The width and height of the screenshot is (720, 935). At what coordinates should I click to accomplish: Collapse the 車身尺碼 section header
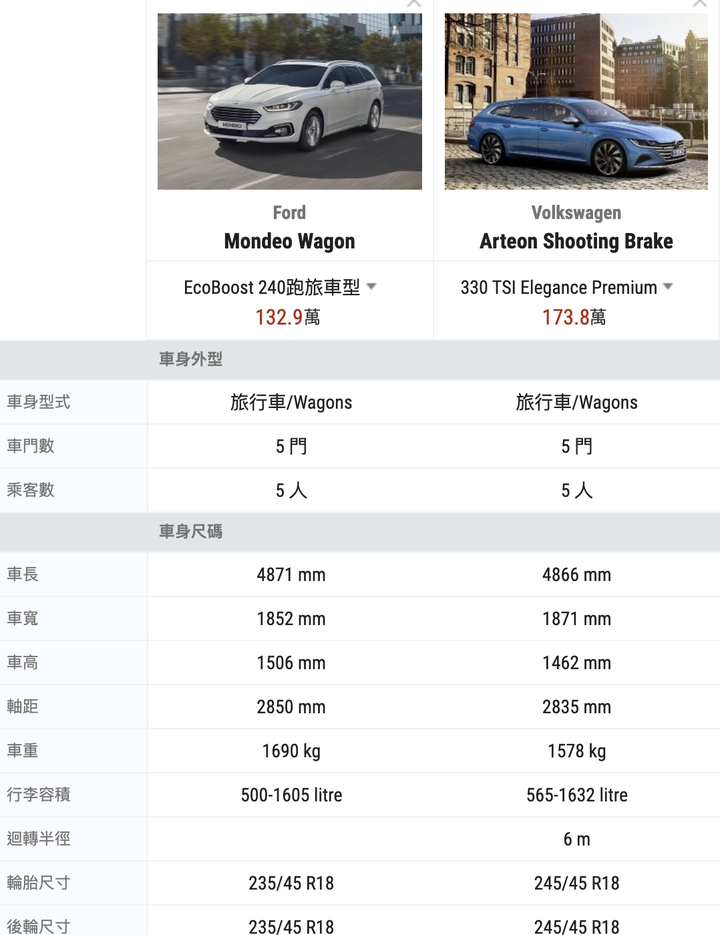(191, 531)
